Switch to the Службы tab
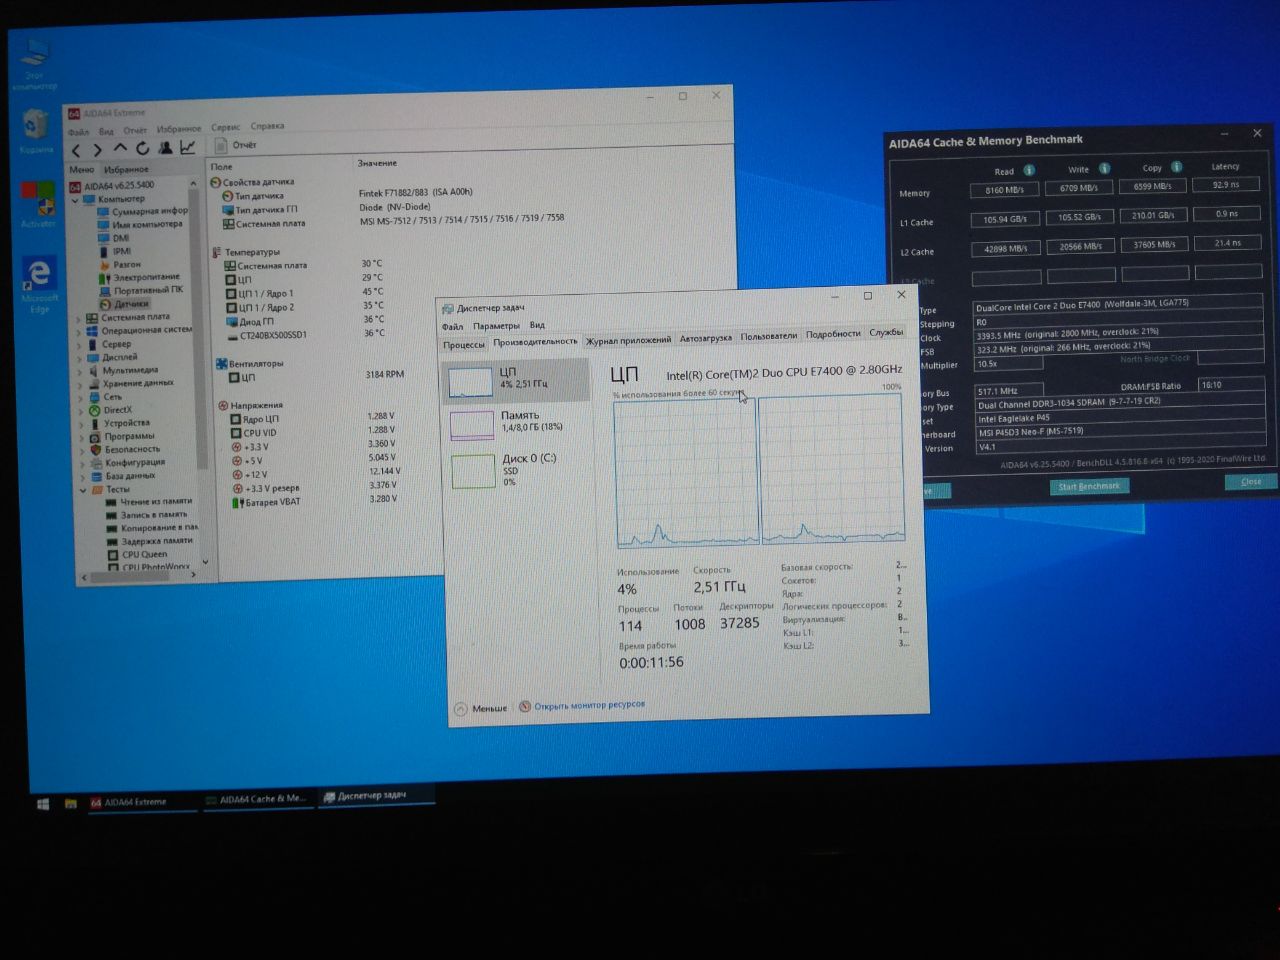Screen dimensions: 1280x960 [885, 332]
